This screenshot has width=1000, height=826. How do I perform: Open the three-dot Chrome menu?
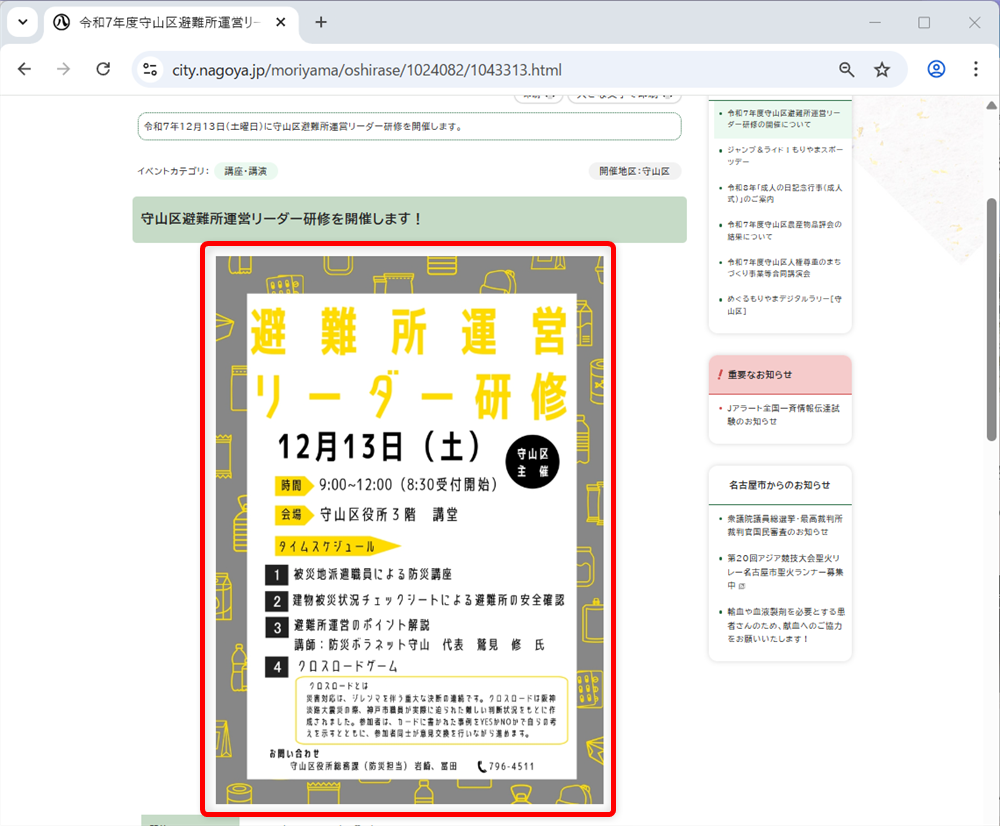tap(975, 69)
